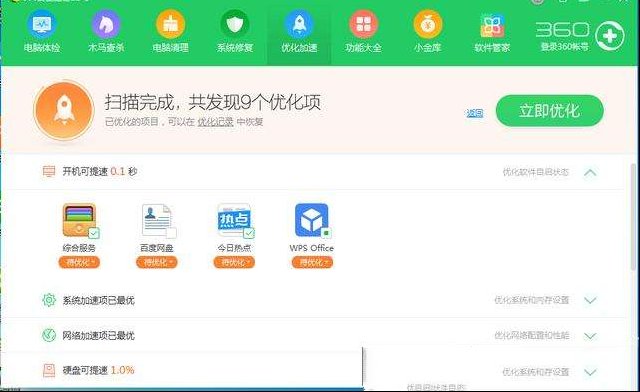Click the 立即优化 button

click(x=549, y=111)
